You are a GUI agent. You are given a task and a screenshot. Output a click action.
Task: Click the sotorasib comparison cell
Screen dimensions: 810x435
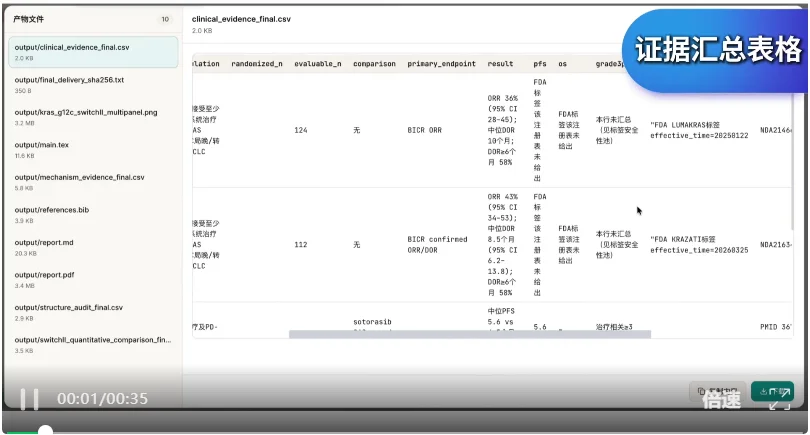coord(372,323)
